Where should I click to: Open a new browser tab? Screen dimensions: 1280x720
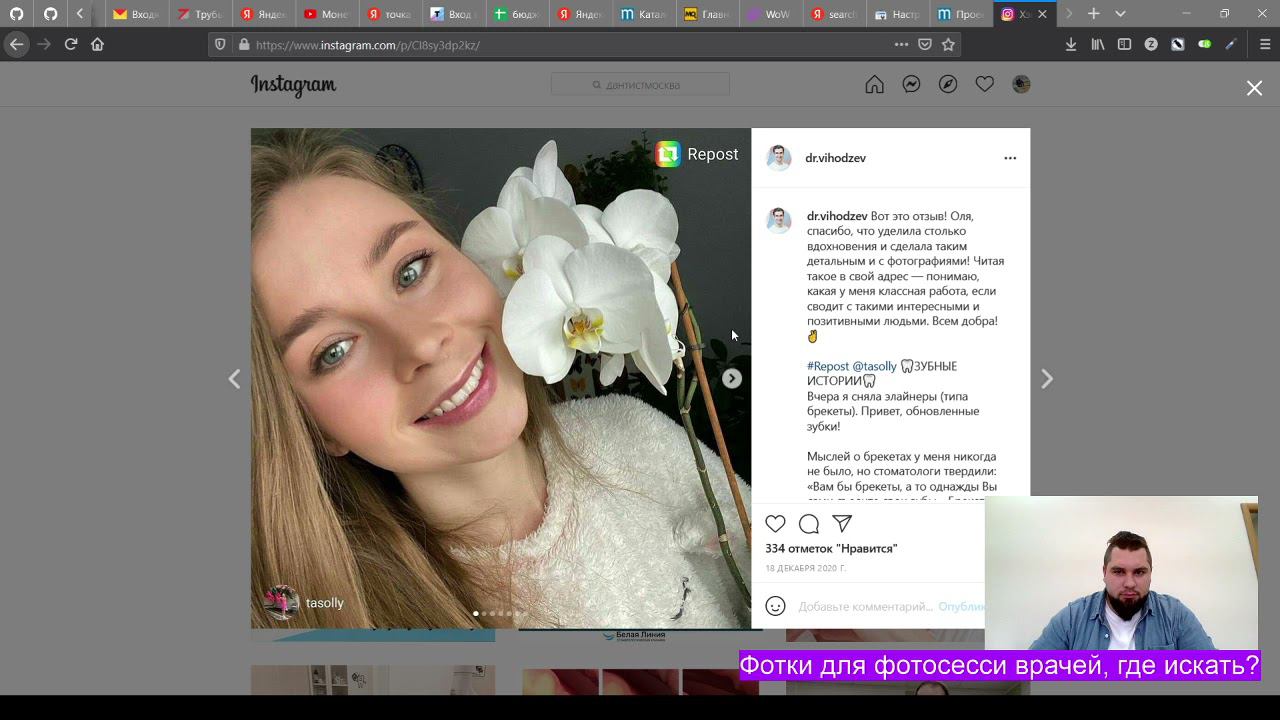point(1093,14)
